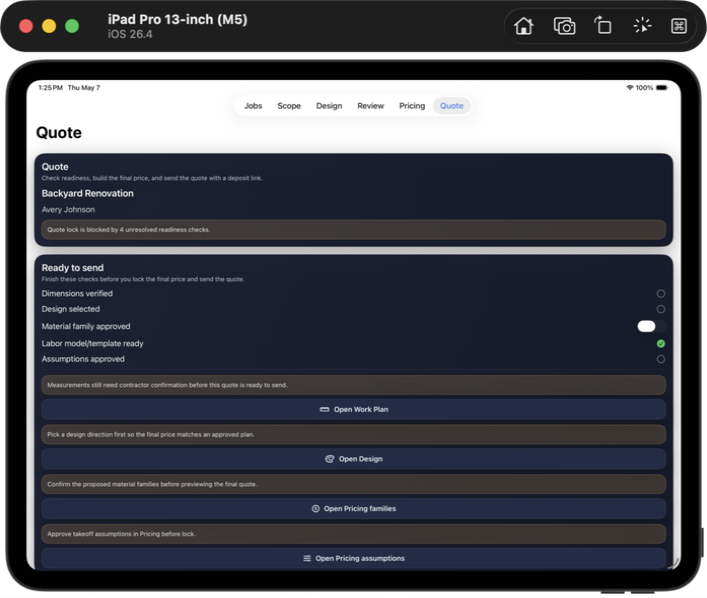Click the Pick a design direction notice
The width and height of the screenshot is (707, 598).
pos(354,435)
